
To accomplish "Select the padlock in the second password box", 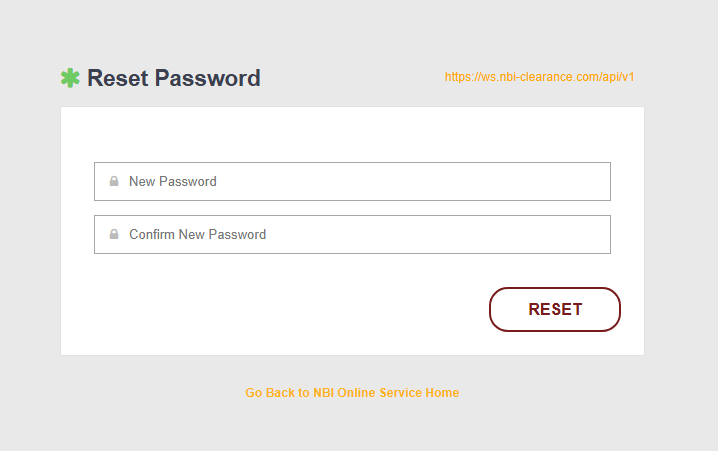I will pos(114,235).
